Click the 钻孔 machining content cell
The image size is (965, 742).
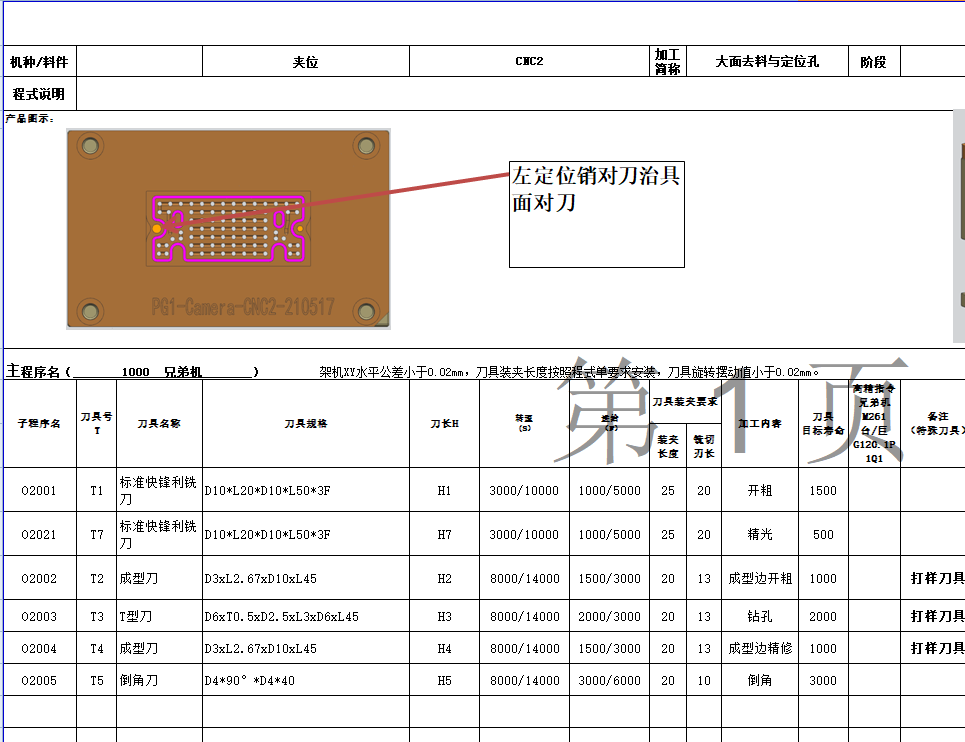[x=758, y=616]
